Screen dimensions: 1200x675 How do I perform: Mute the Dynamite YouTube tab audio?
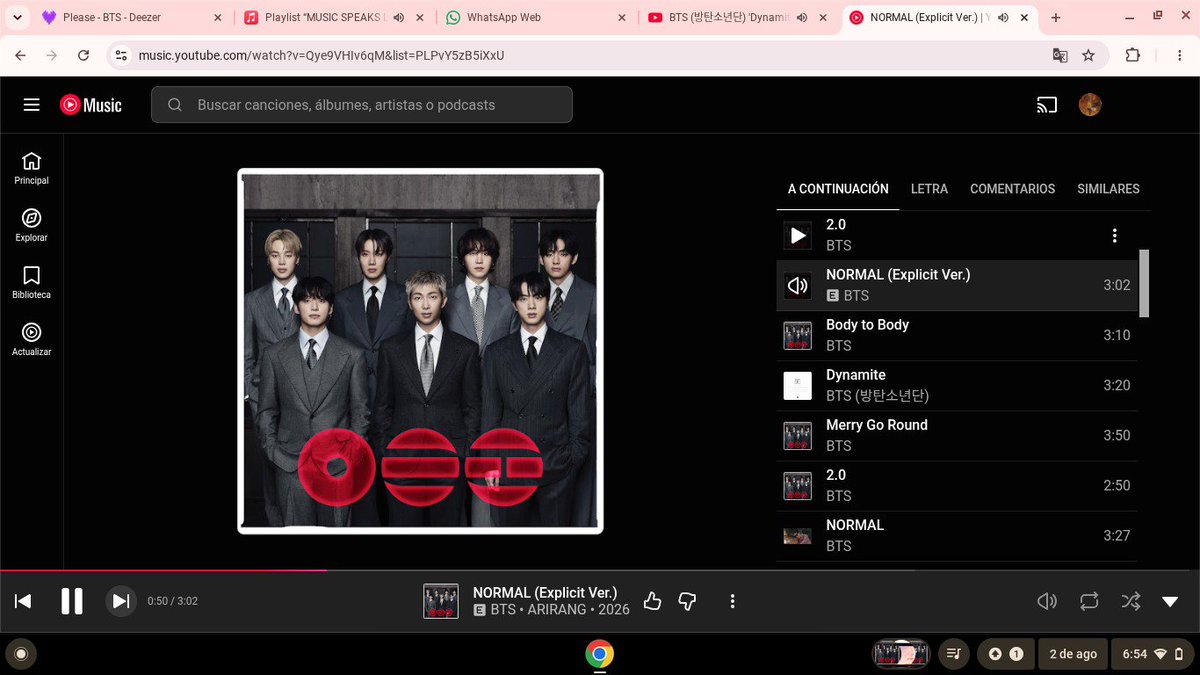802,18
